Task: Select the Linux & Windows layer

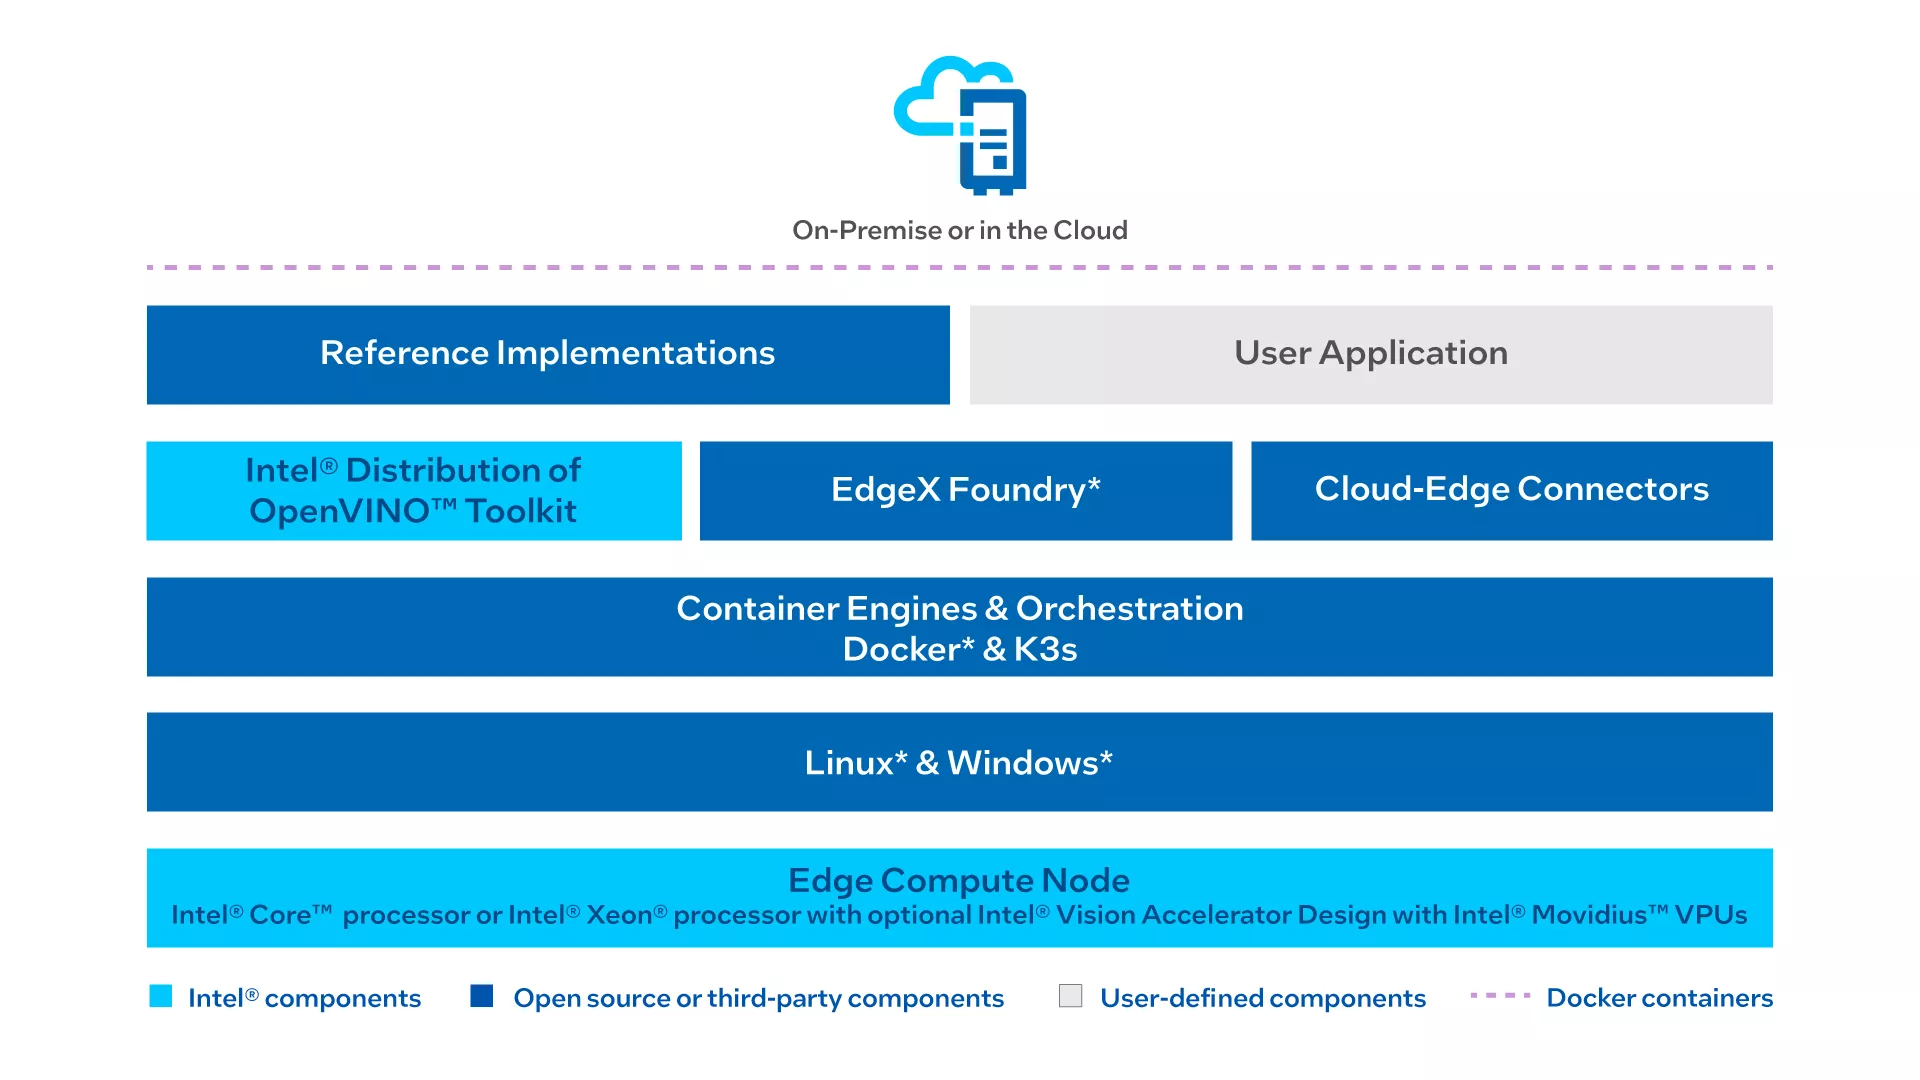Action: [960, 762]
